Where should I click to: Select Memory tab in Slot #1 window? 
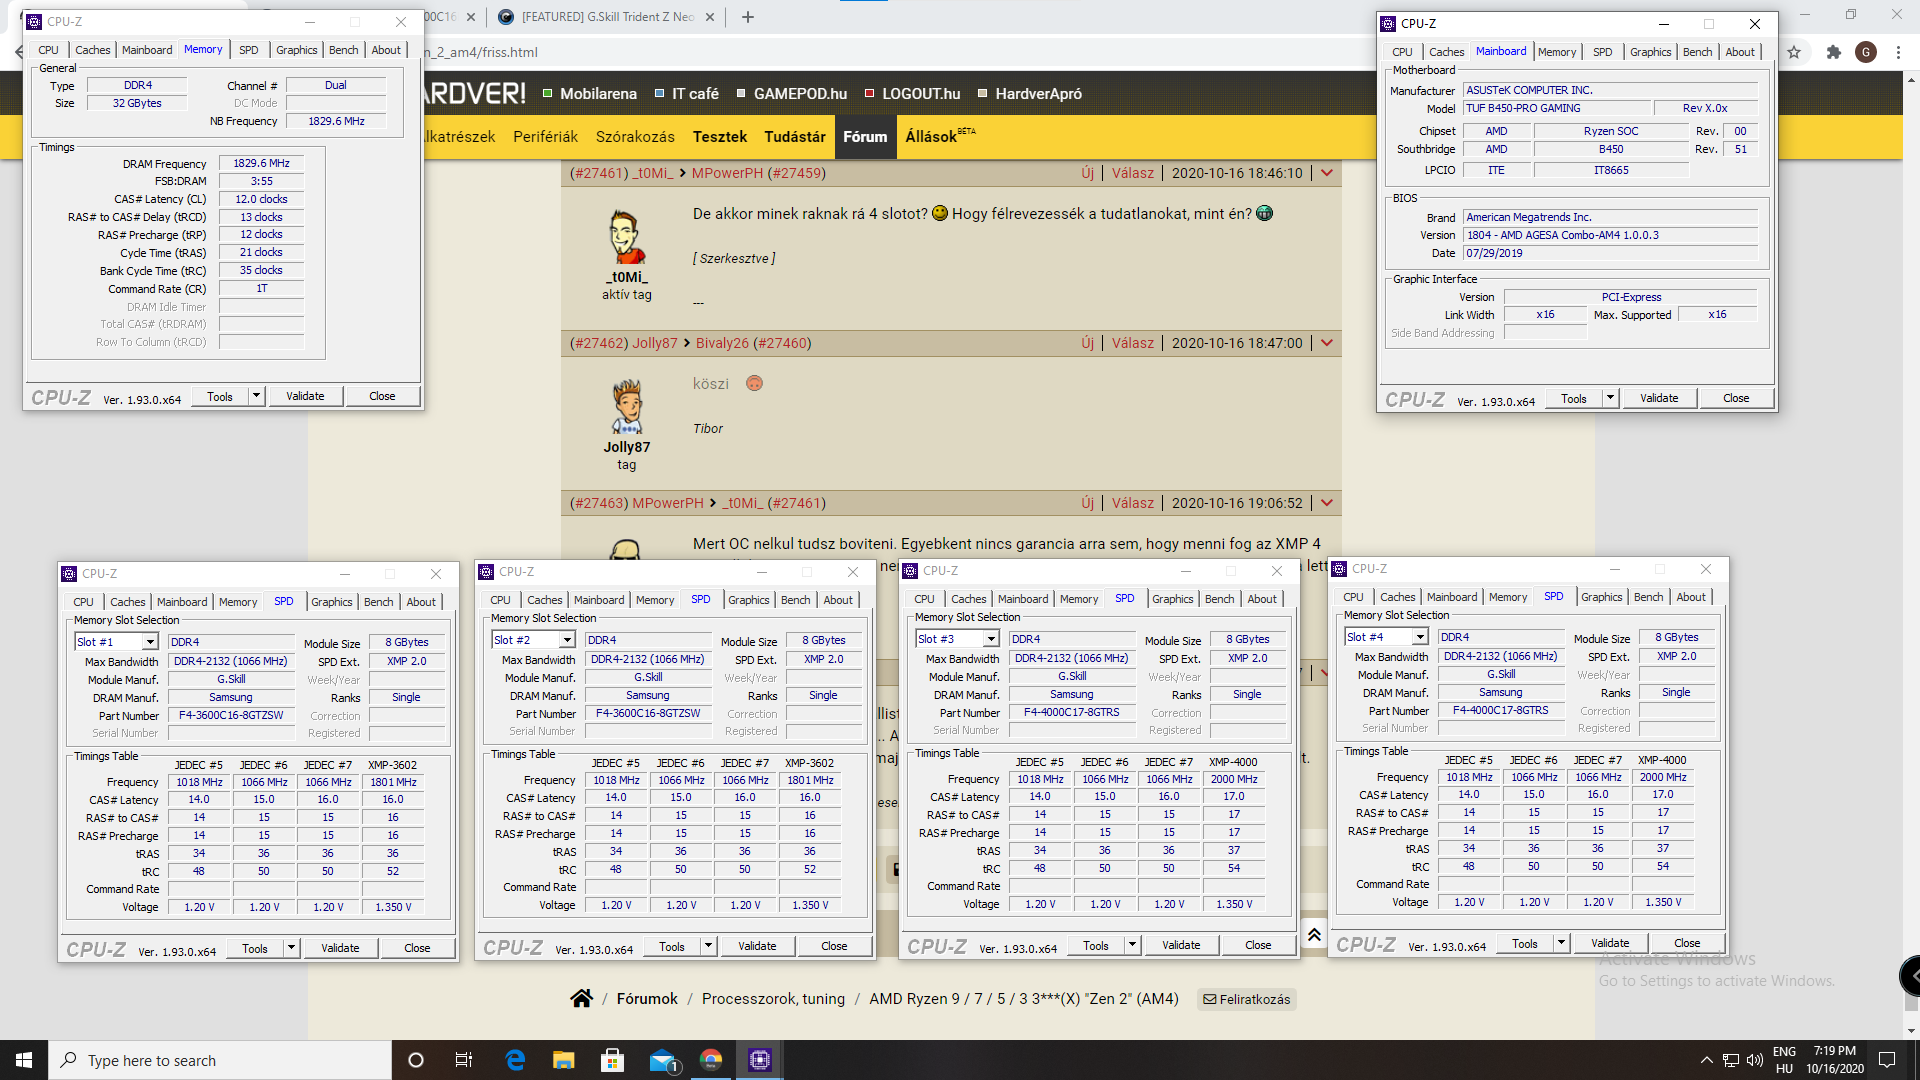pyautogui.click(x=238, y=602)
